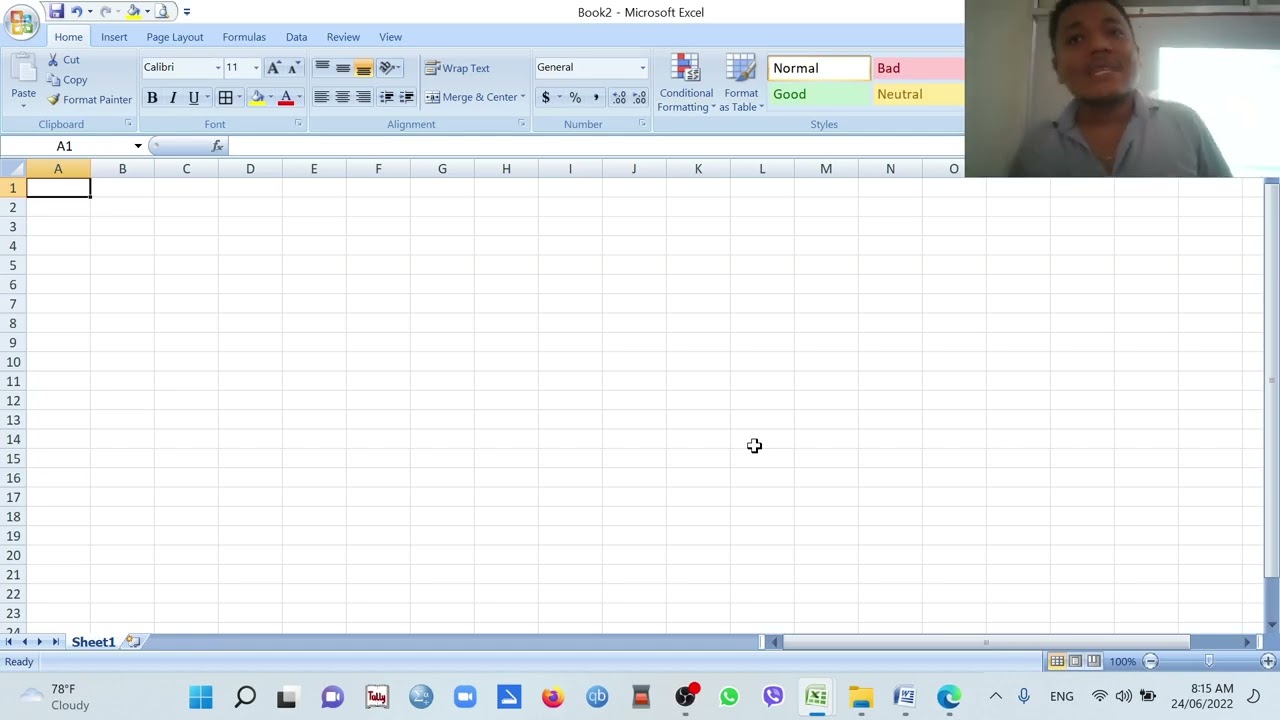Increase indent
Screen dimensions: 1280x720
point(406,97)
